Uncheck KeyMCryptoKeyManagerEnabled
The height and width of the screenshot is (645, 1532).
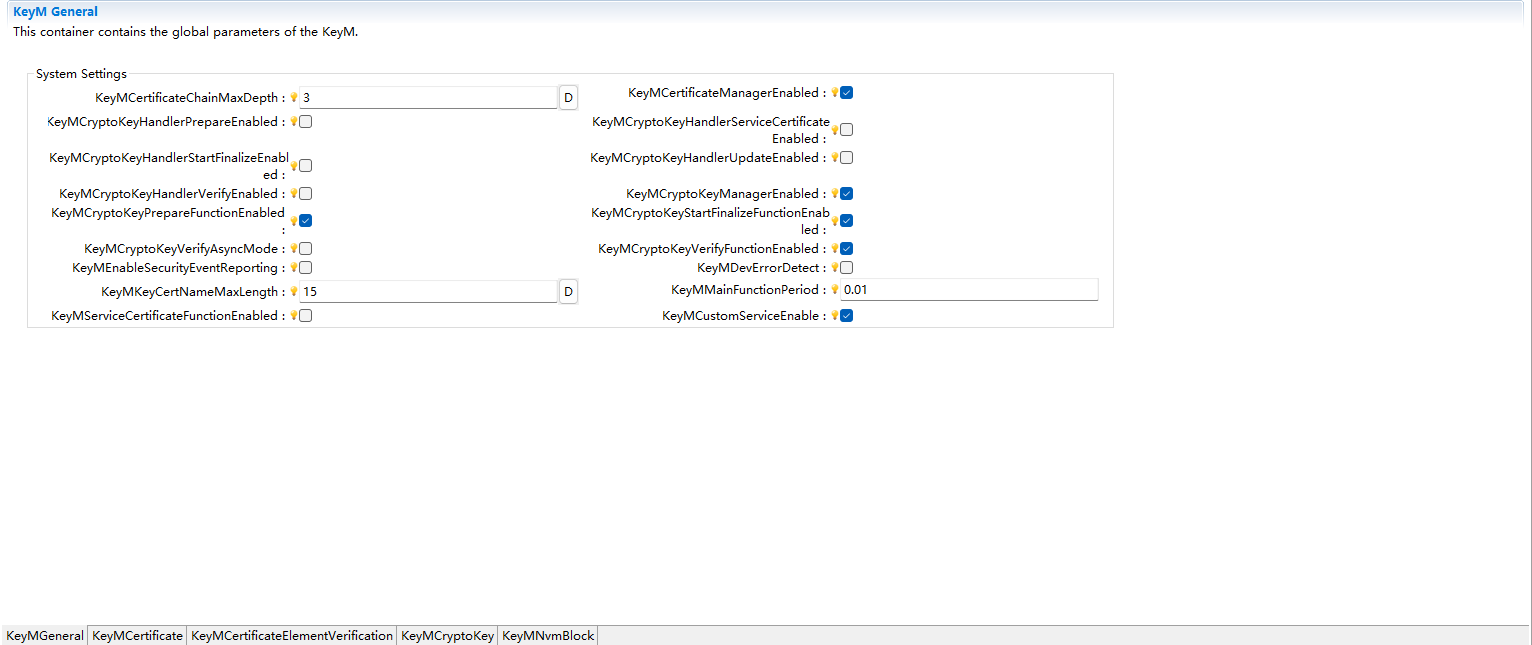pyautogui.click(x=847, y=194)
